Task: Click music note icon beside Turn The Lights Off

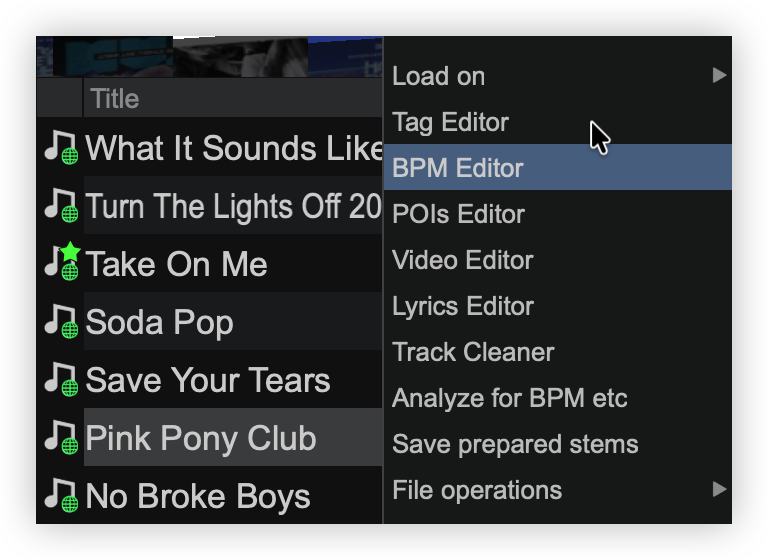Action: click(x=61, y=206)
